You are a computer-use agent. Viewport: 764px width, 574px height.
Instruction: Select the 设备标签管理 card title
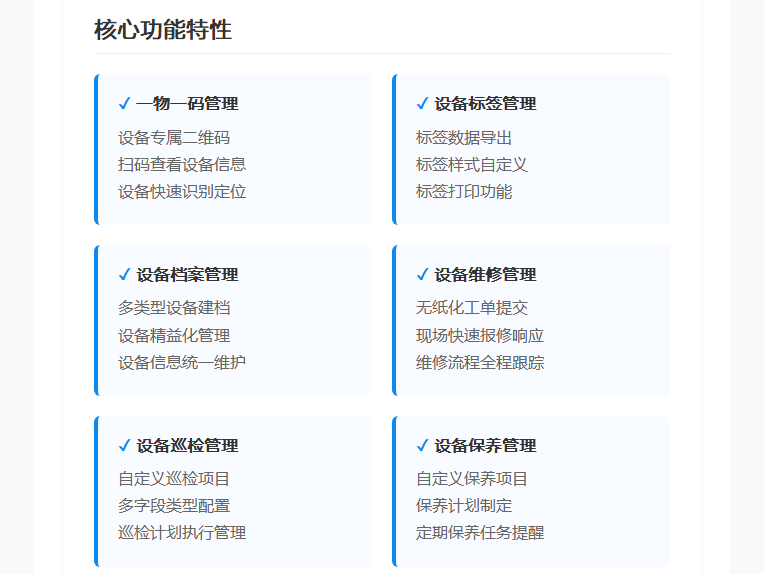(x=485, y=103)
